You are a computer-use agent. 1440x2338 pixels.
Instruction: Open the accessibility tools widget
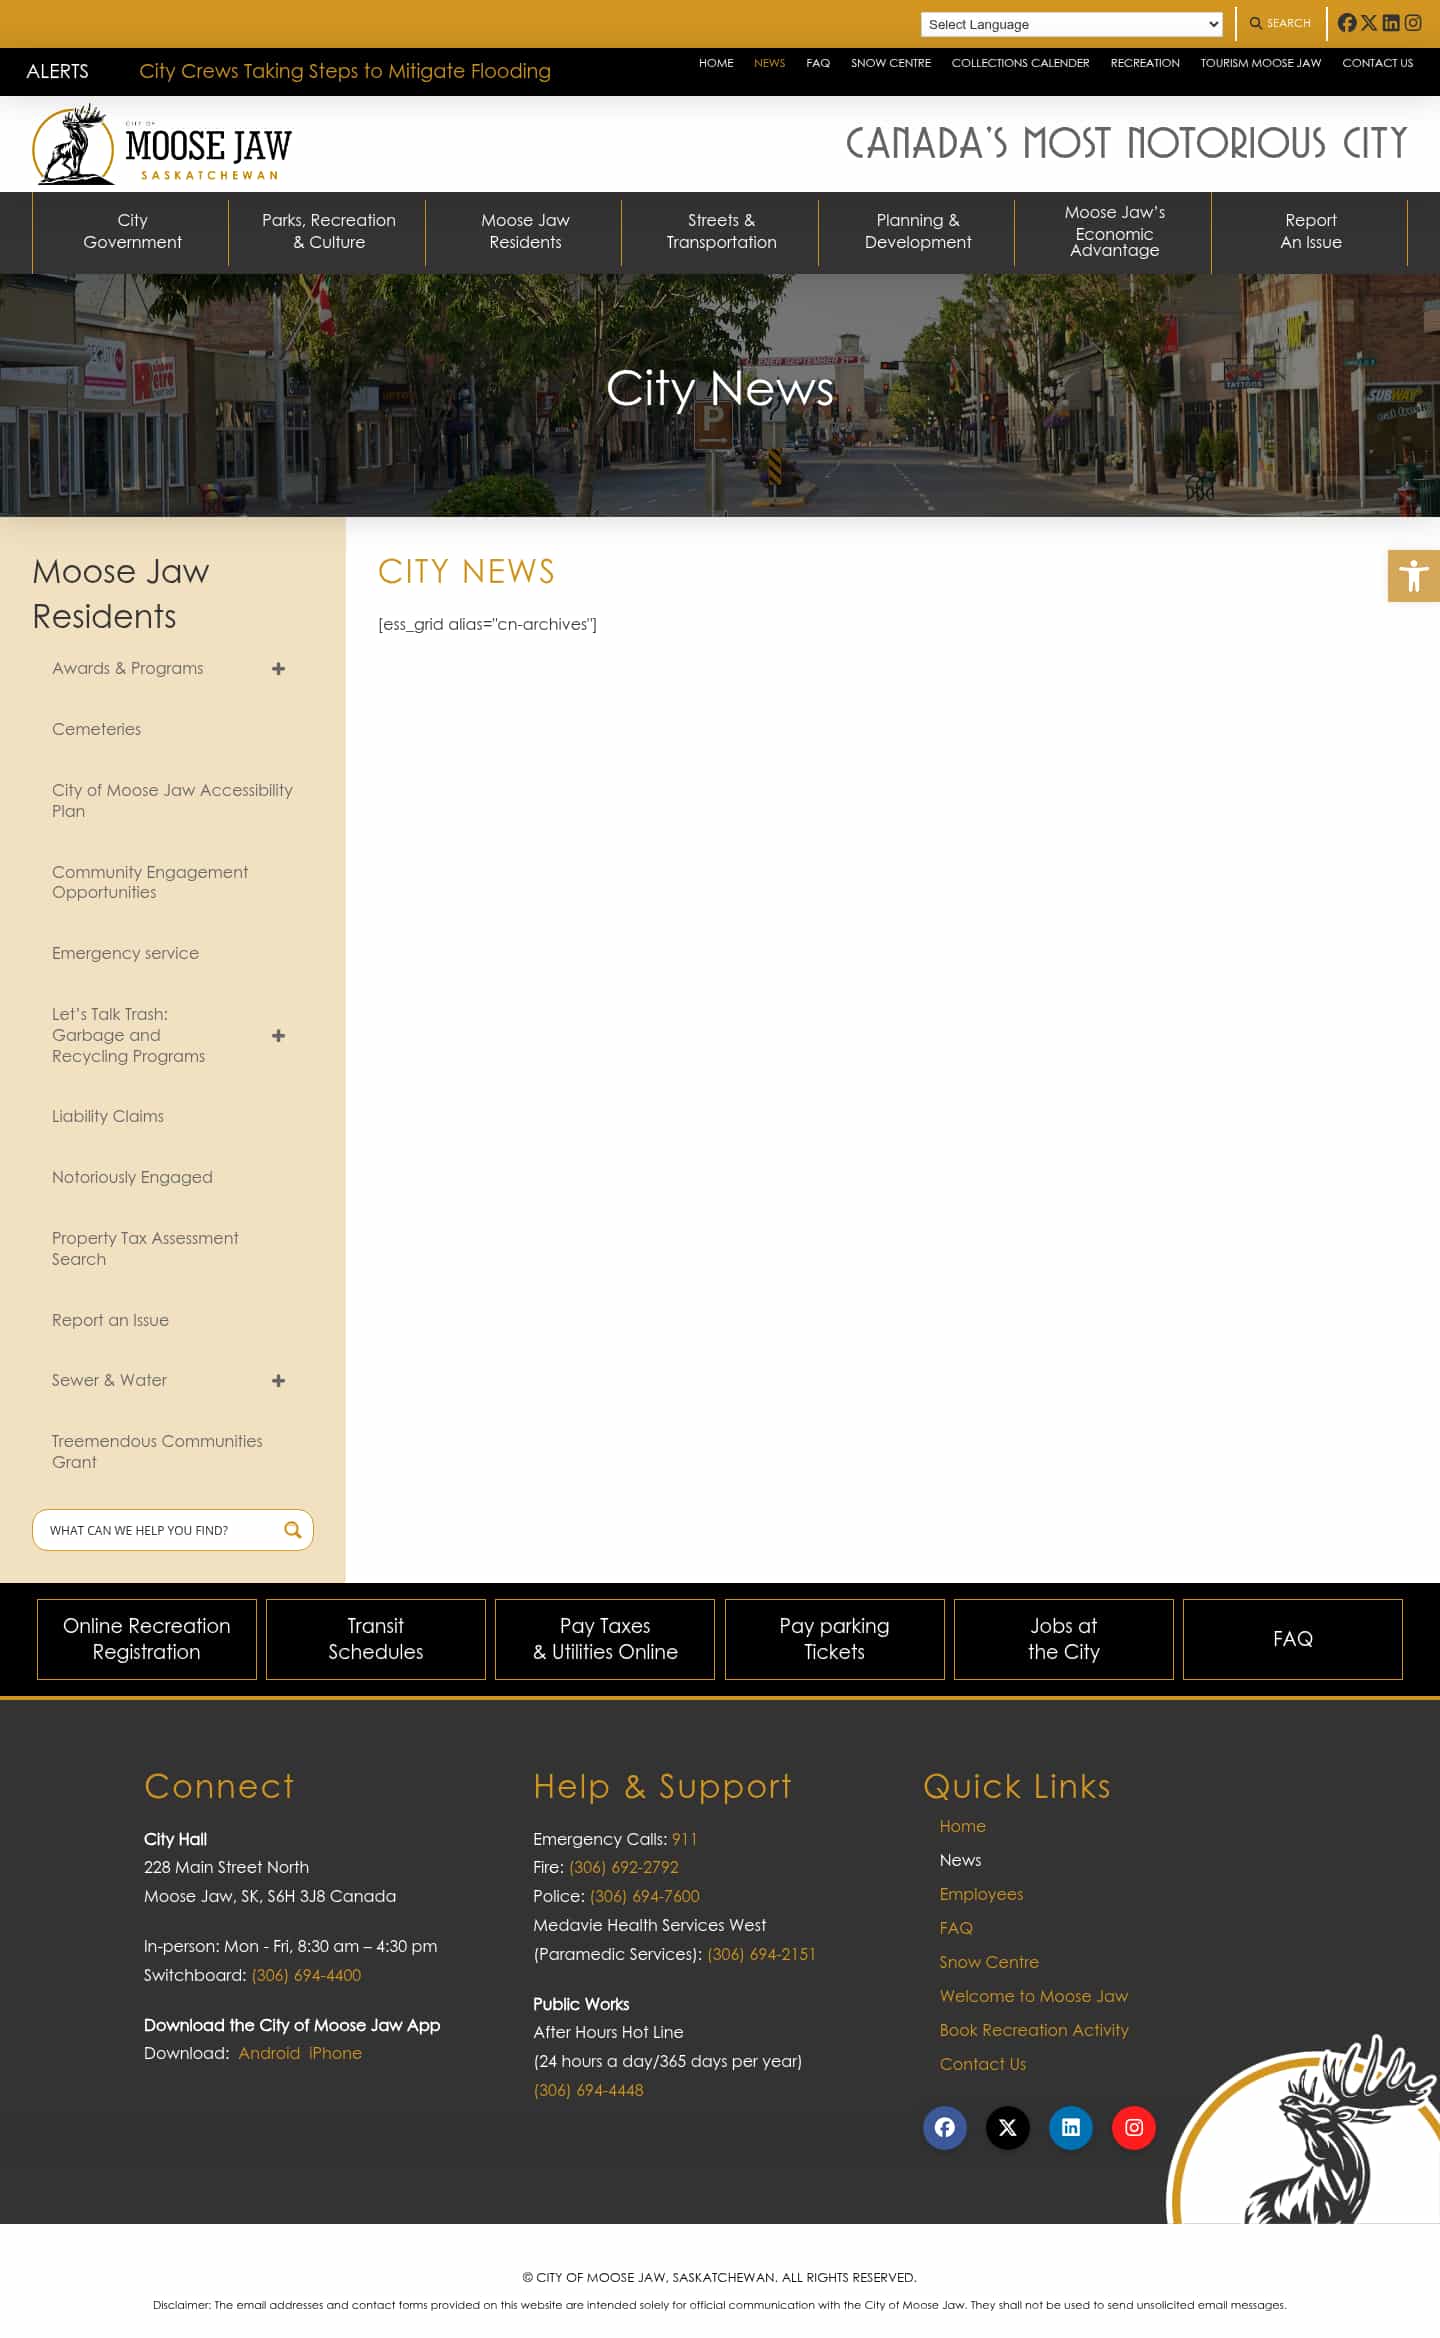(1414, 576)
